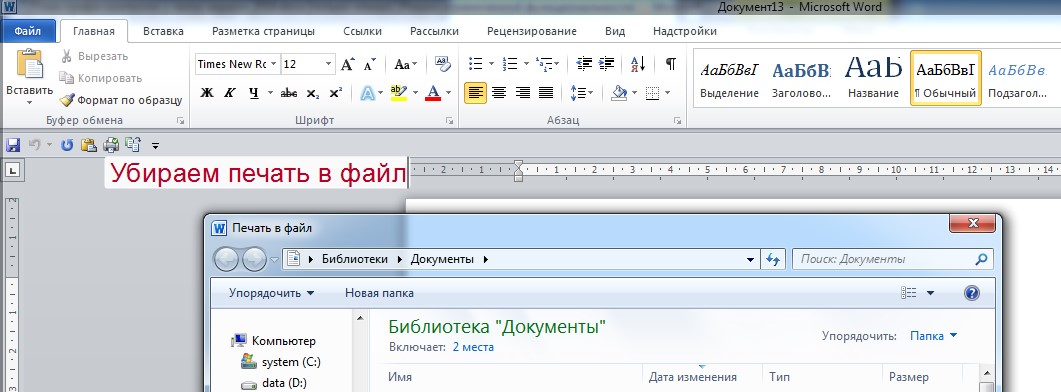The image size is (1061, 392).
Task: Switch to the Рецензирование ribbon tab
Action: pyautogui.click(x=532, y=31)
